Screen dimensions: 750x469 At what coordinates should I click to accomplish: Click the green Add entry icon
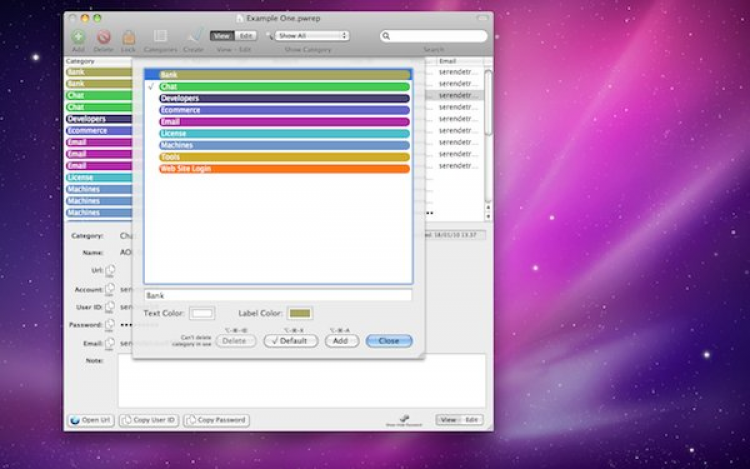point(78,37)
